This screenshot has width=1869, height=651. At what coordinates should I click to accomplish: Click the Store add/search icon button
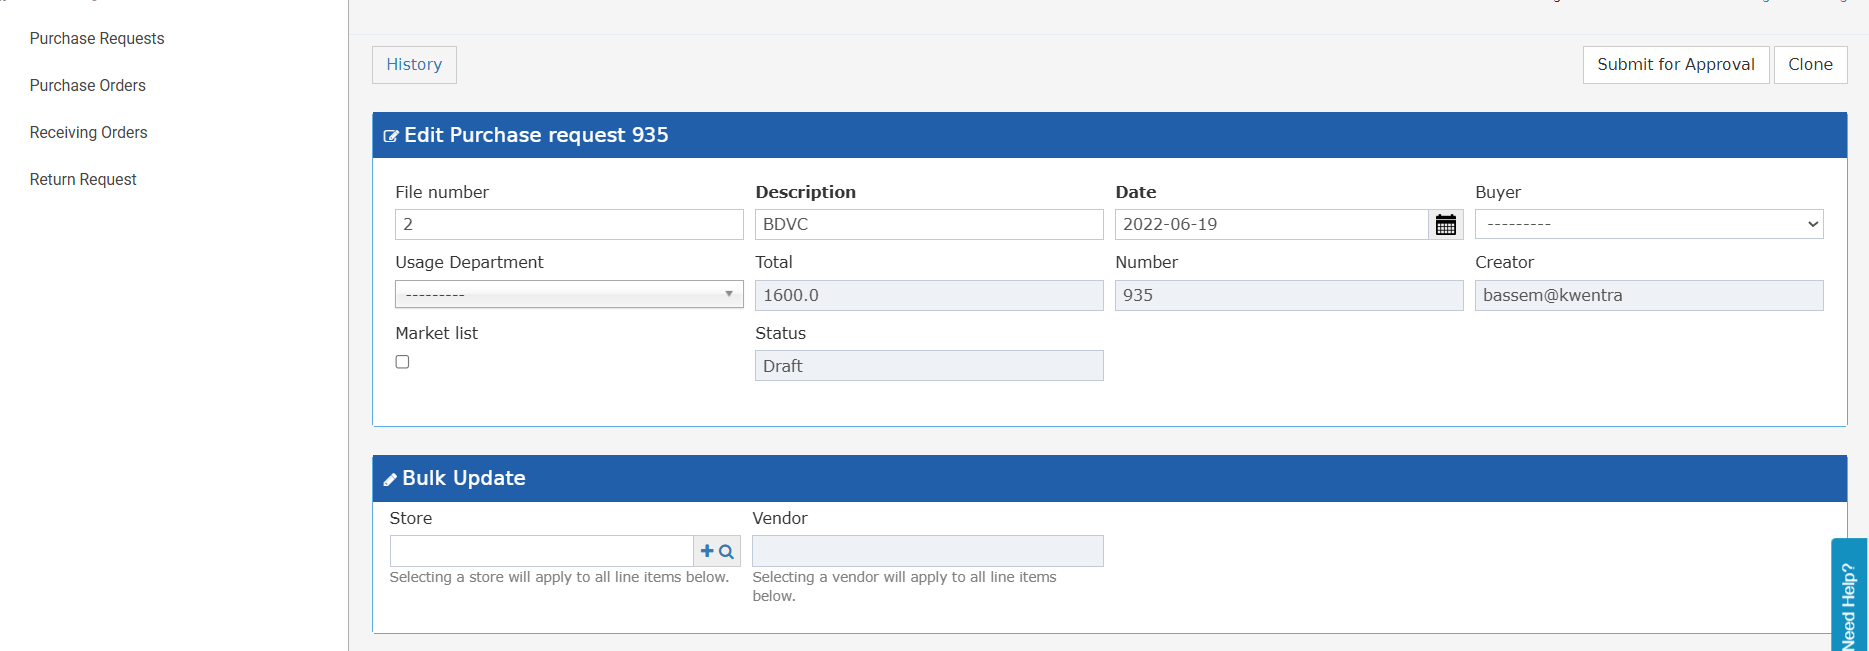(x=717, y=551)
